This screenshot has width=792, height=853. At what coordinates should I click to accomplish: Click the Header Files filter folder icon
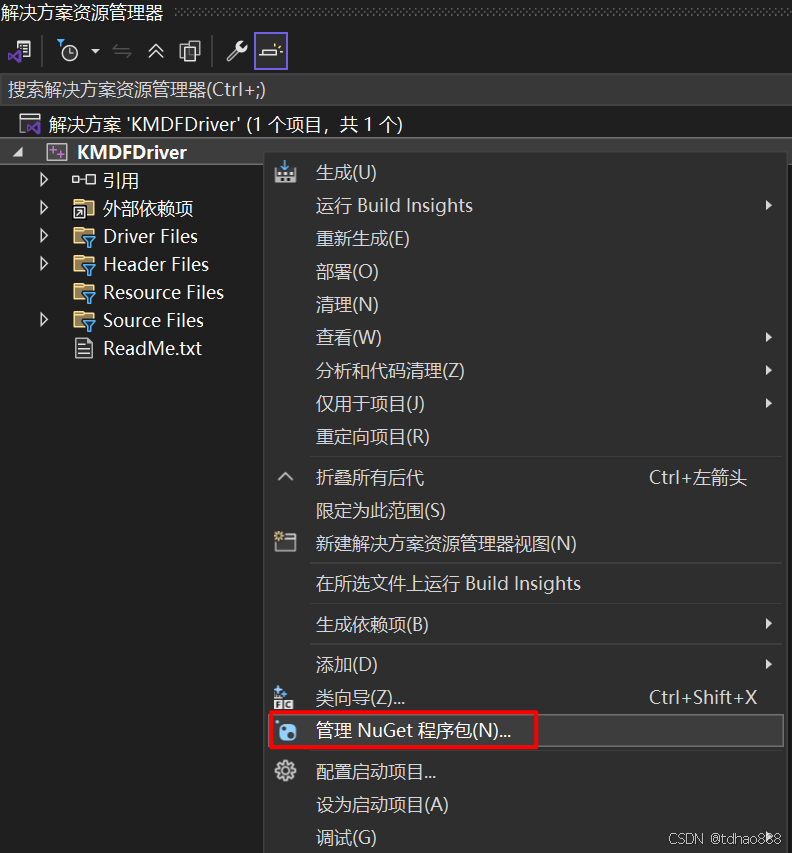click(84, 265)
